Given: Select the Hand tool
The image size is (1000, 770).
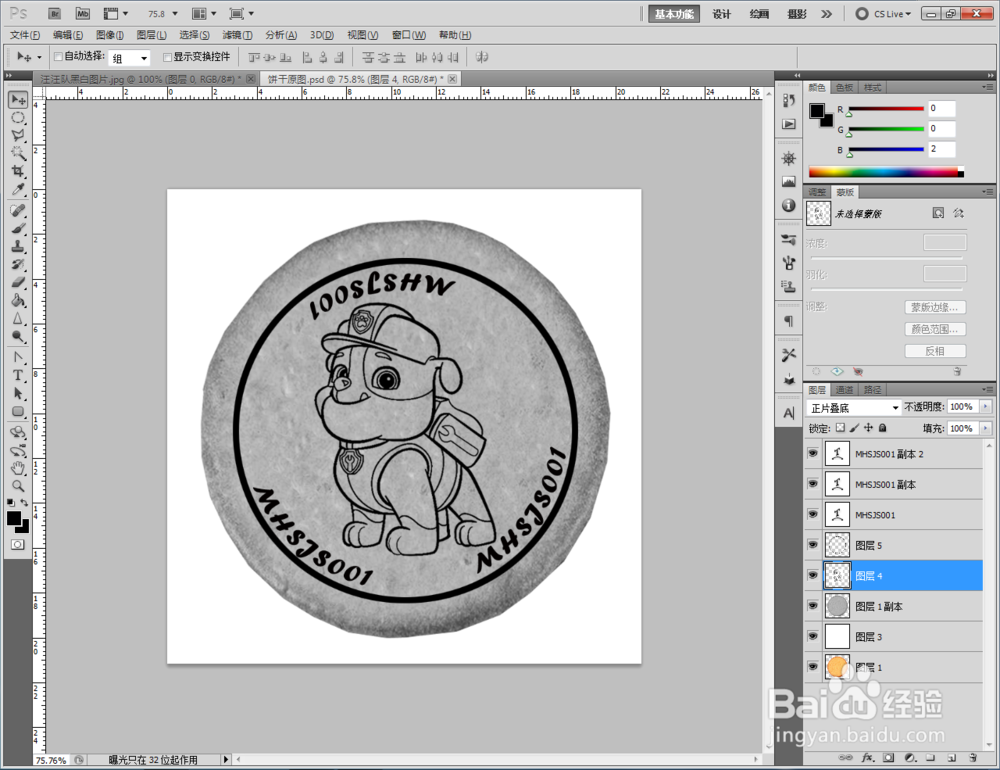Looking at the screenshot, I should 18,468.
